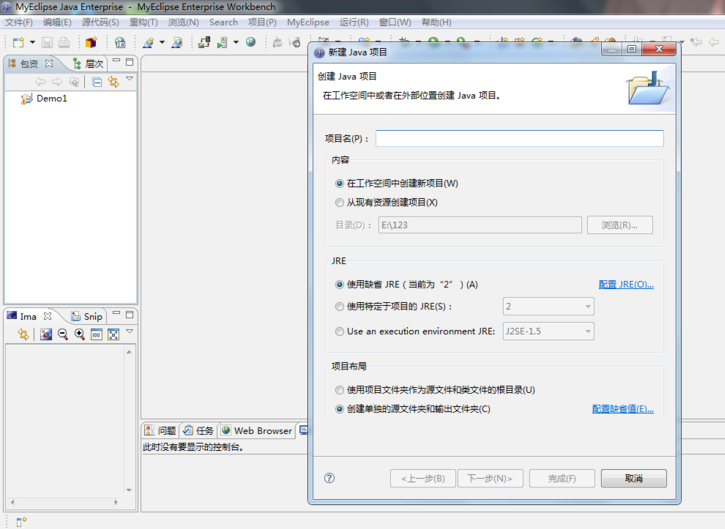
Task: Click the actual size 100 icon
Action: coord(96,334)
